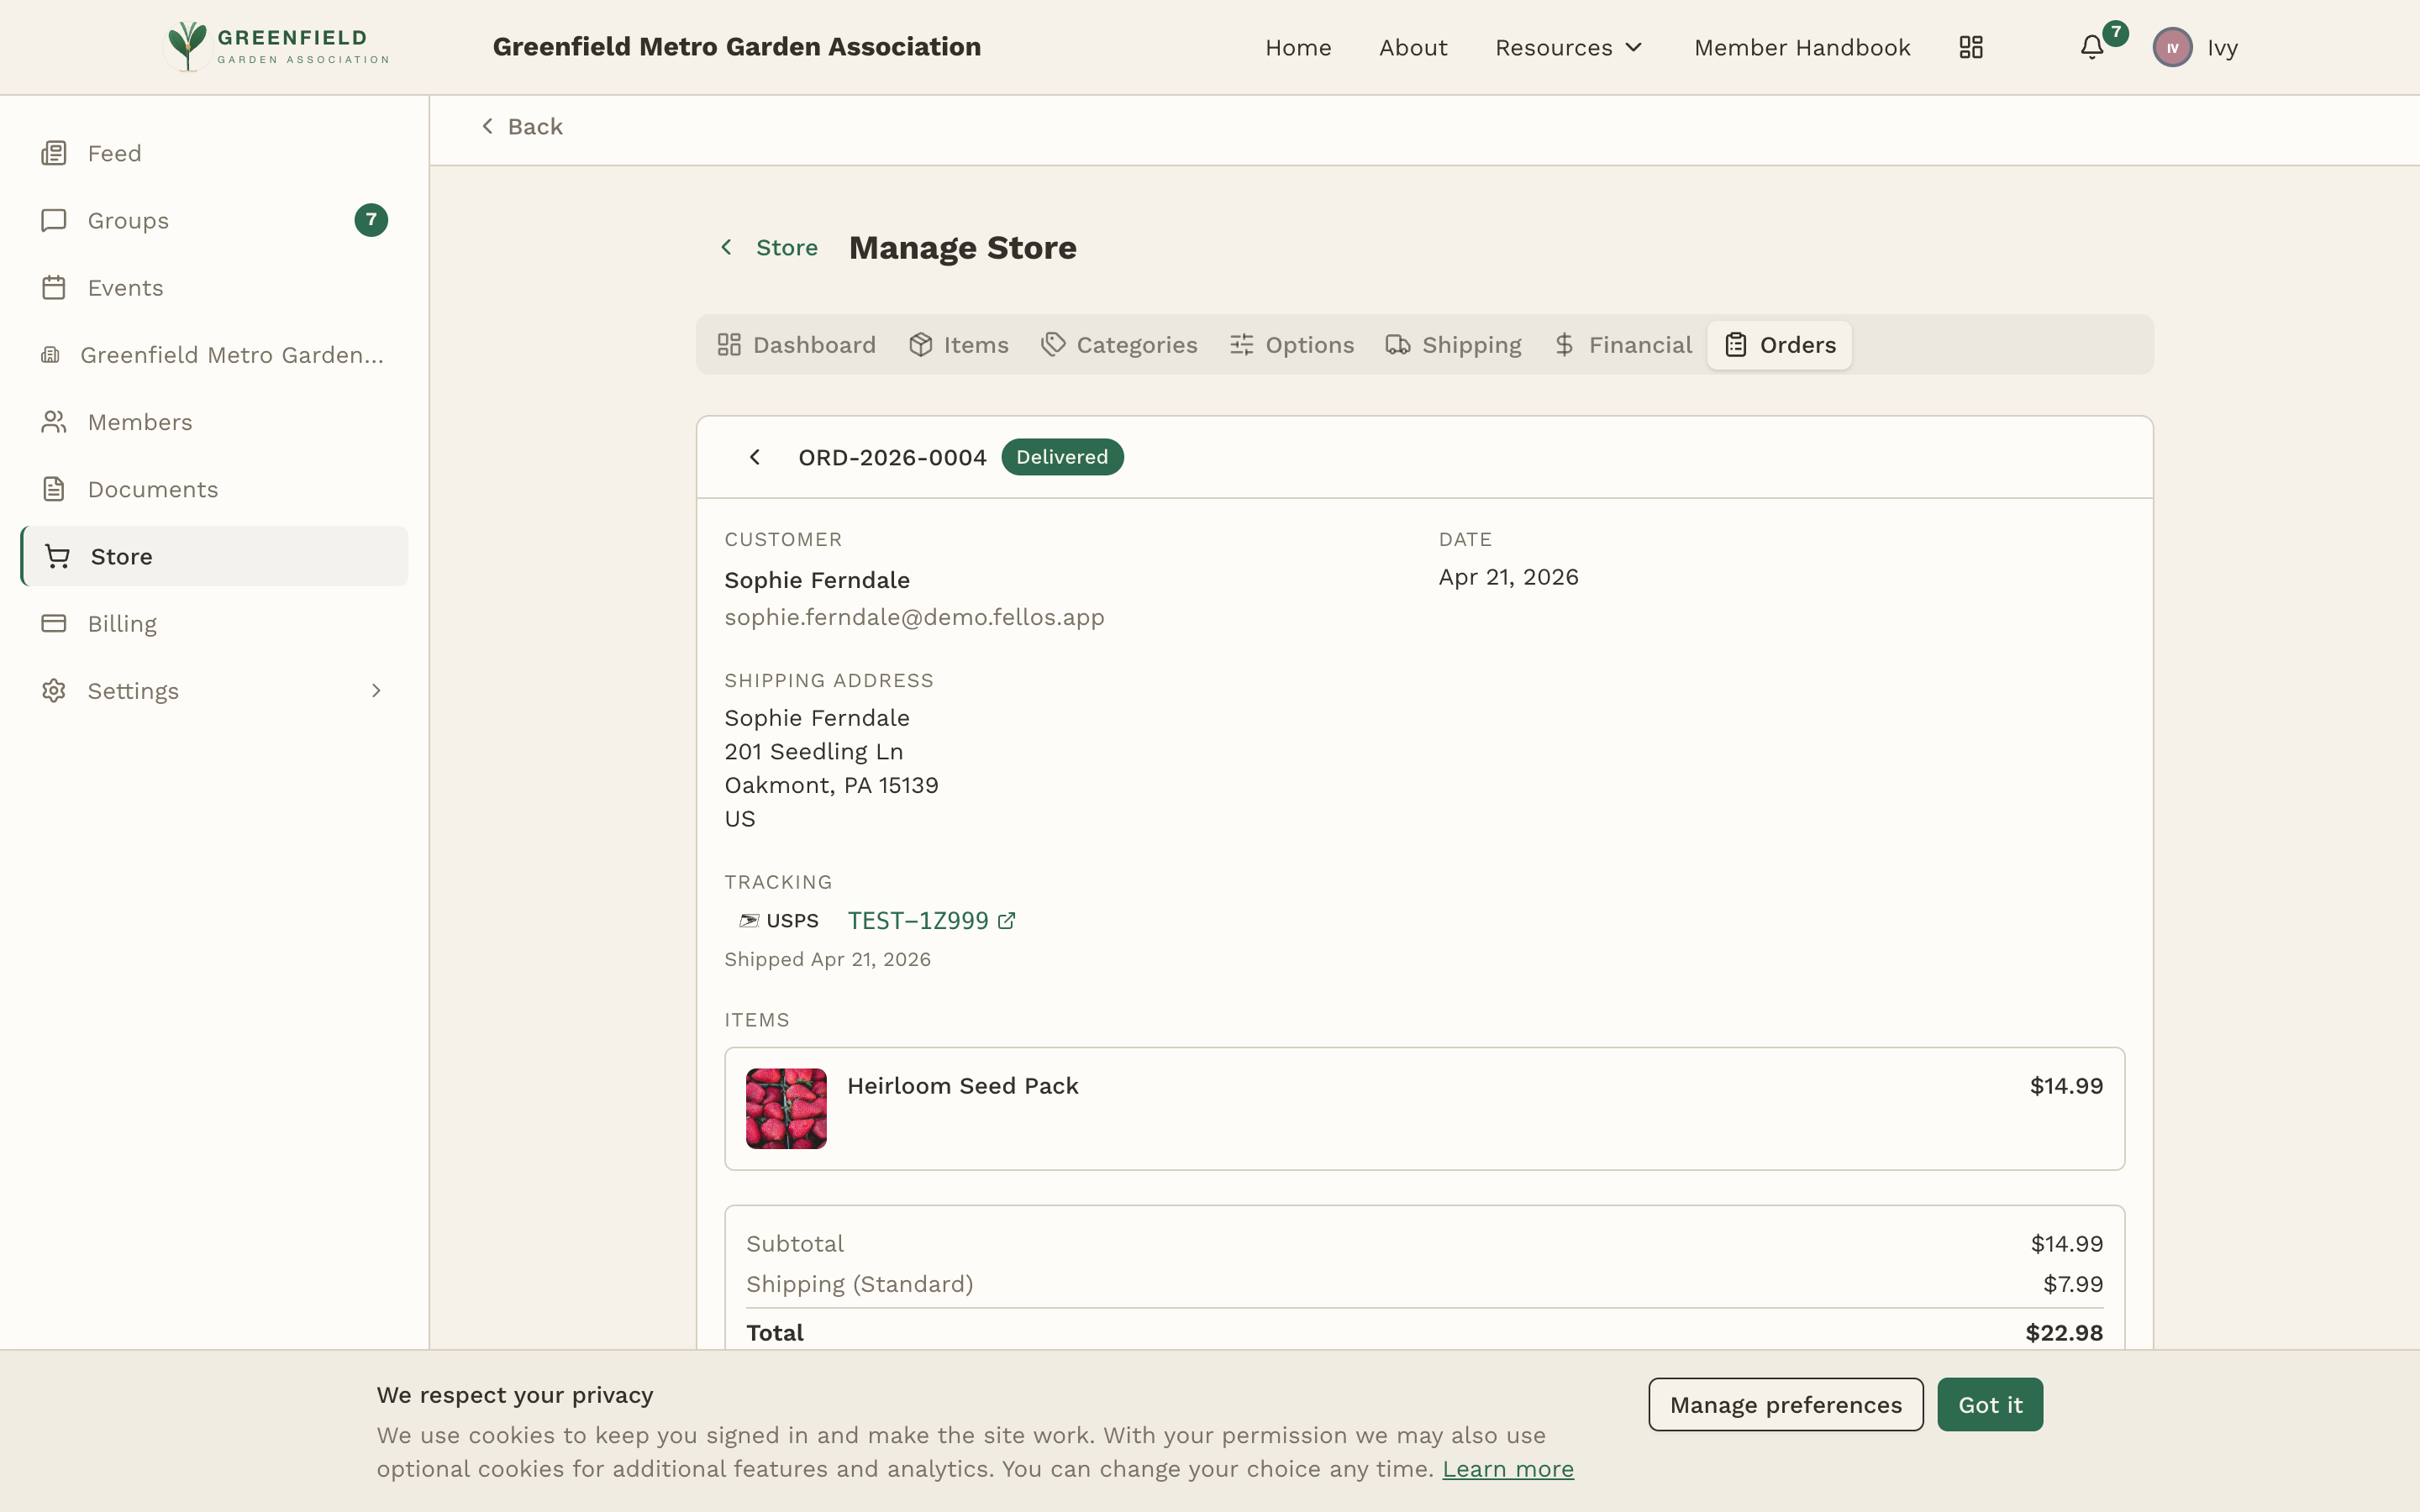Click the Heirloom Seed Pack item name
Image resolution: width=2420 pixels, height=1512 pixels.
(962, 1086)
